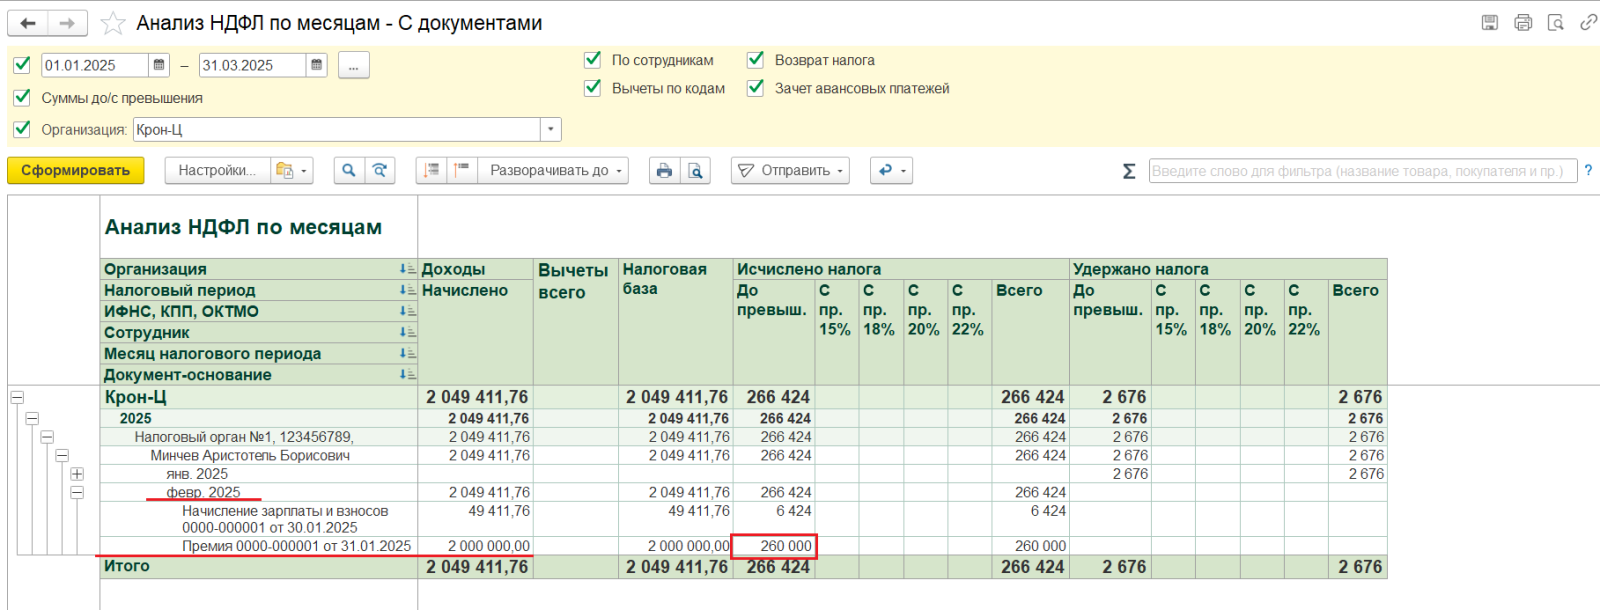Disable the Суммы до/с превышения checkbox
Screen dimensions: 1600x610
tap(22, 98)
